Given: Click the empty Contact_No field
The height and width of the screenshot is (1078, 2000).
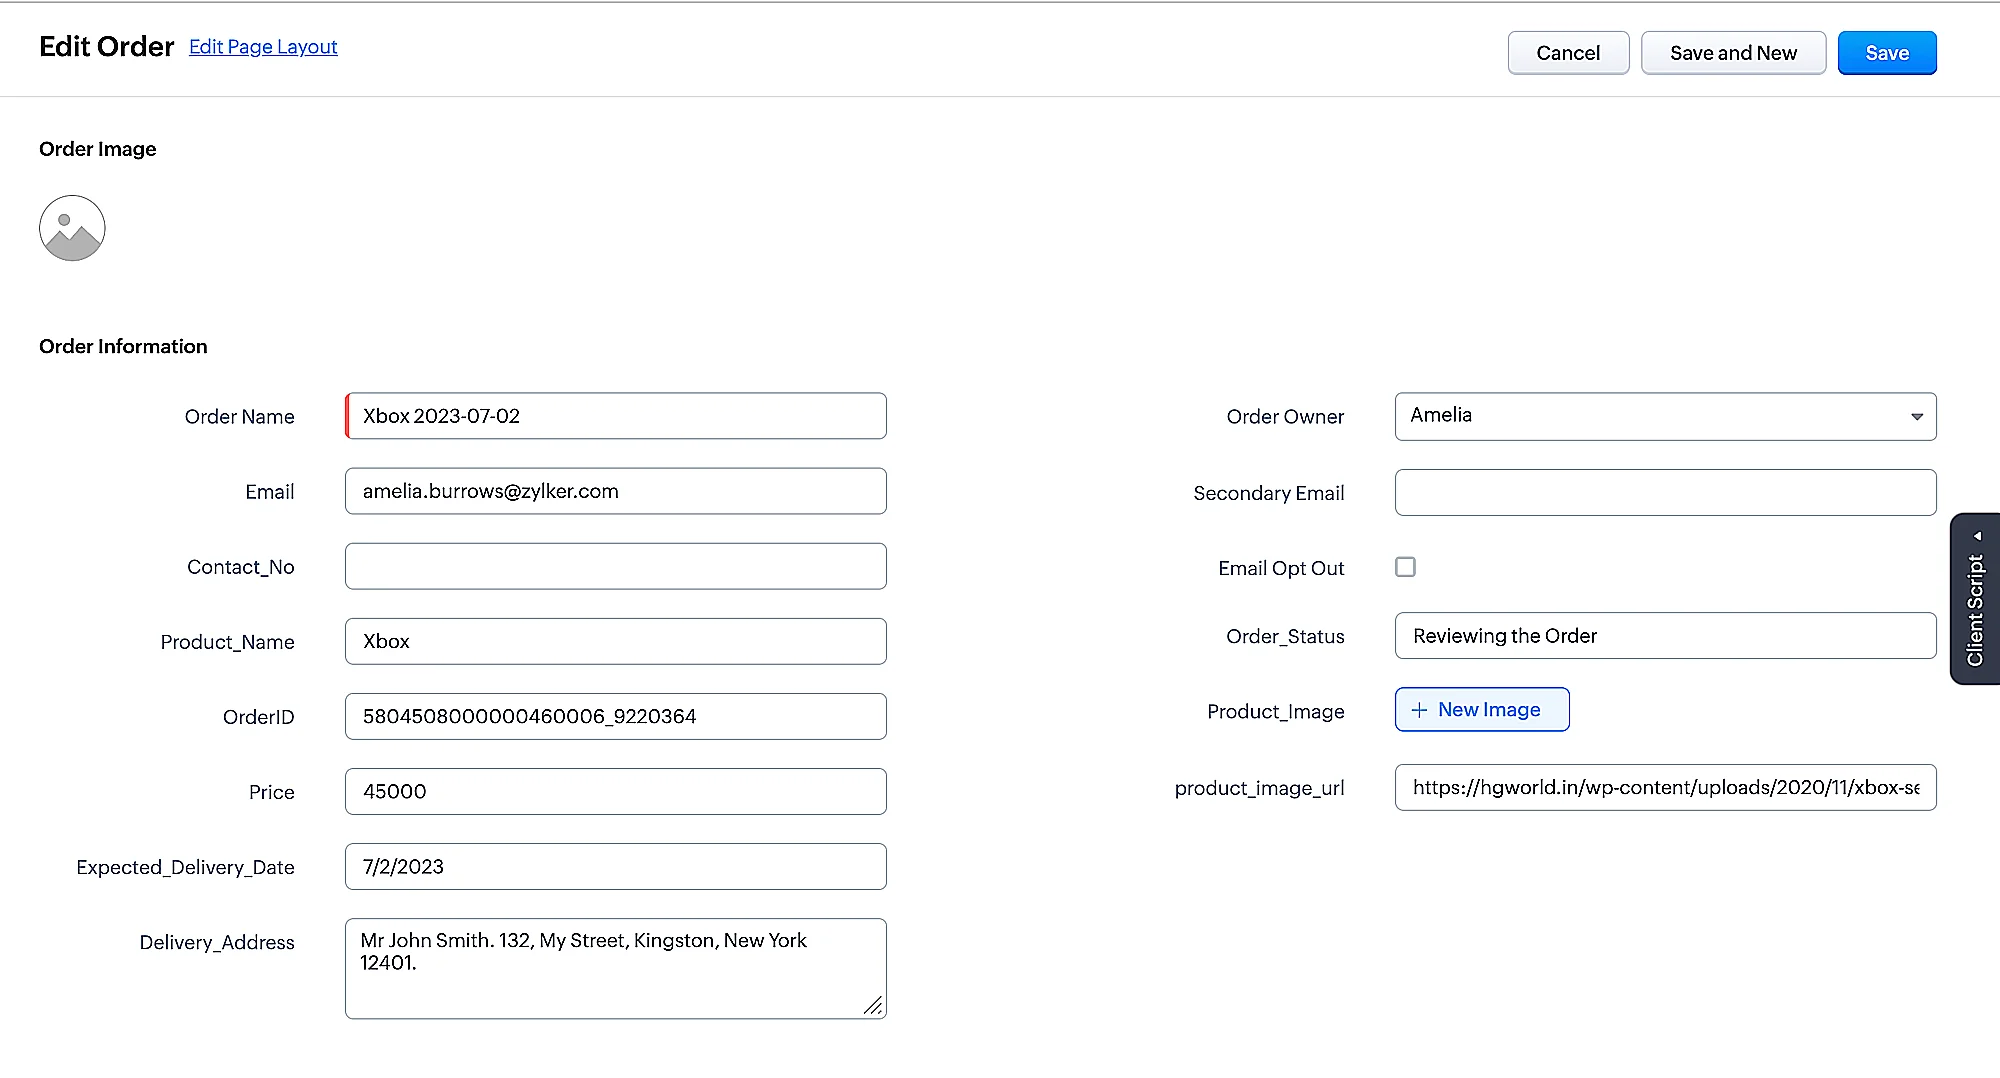Looking at the screenshot, I should point(615,566).
